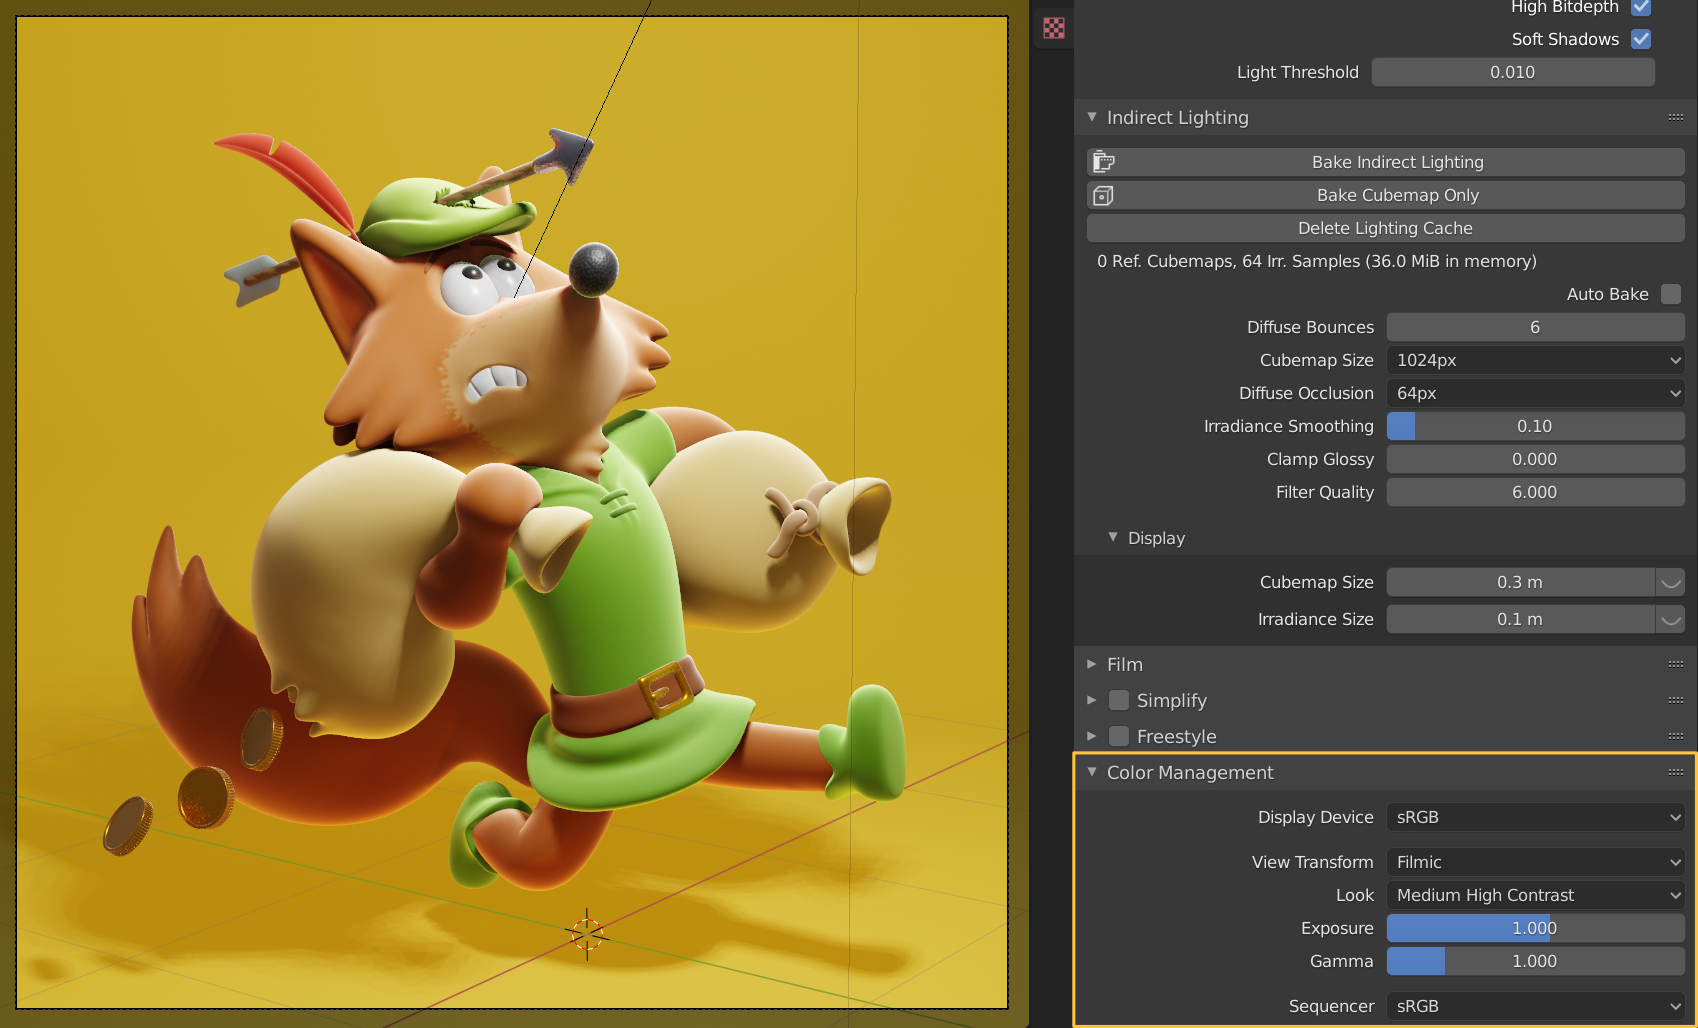Viewport: 1698px width, 1028px height.
Task: Collapse the Color Management panel
Action: 1092,772
